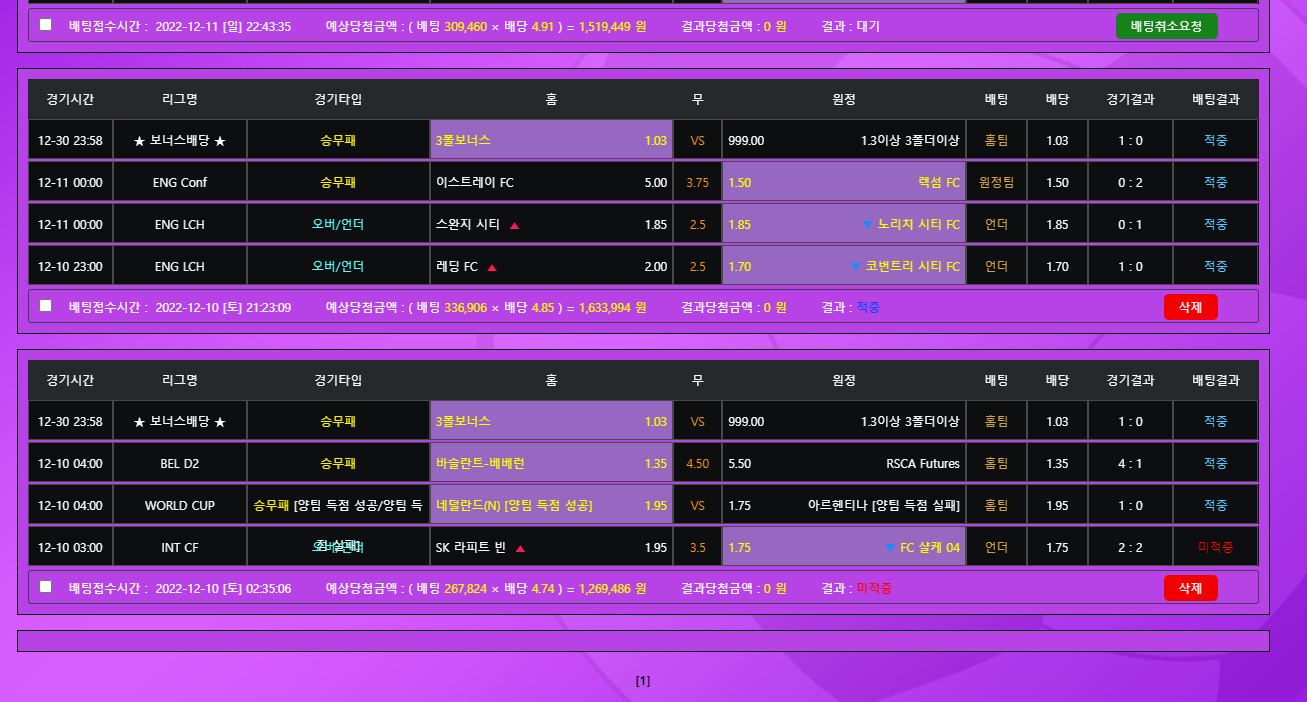Viewport: 1307px width, 702px height.
Task: Click the 아르헨티나 양팀 득점 실패 away cell
Action: pyautogui.click(x=843, y=506)
